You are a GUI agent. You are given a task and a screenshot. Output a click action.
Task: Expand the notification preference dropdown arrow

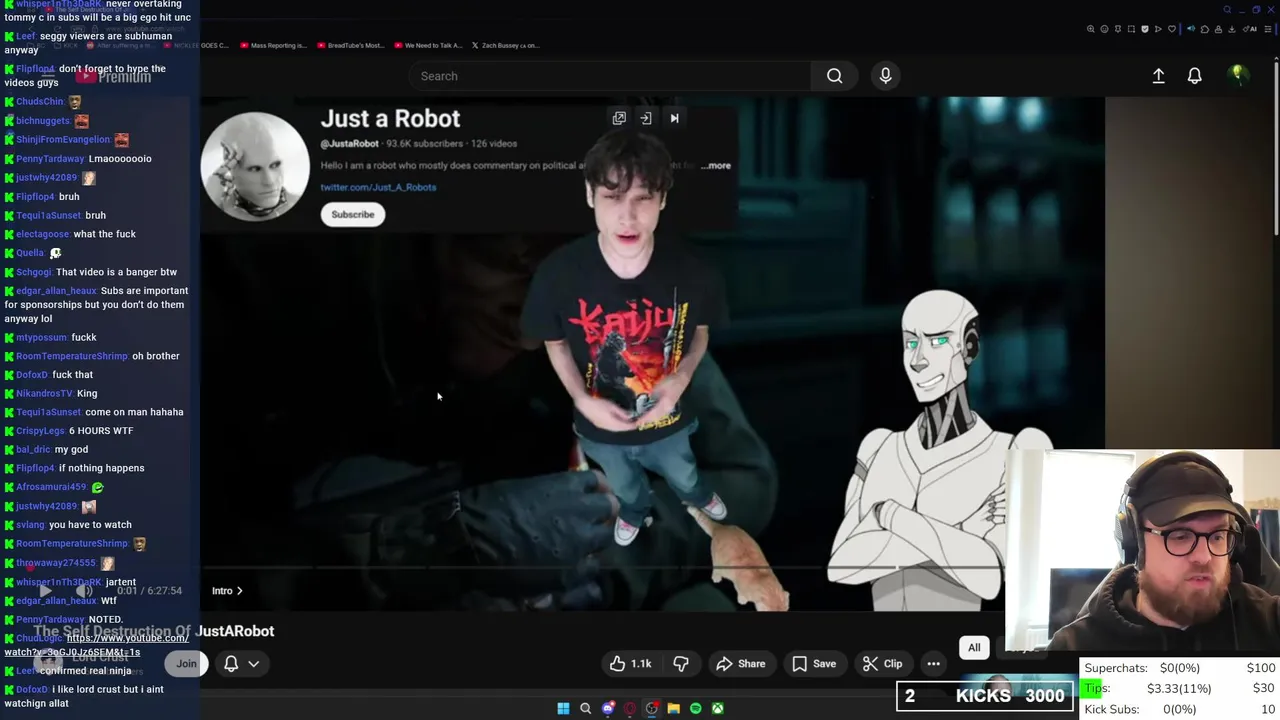coord(254,664)
